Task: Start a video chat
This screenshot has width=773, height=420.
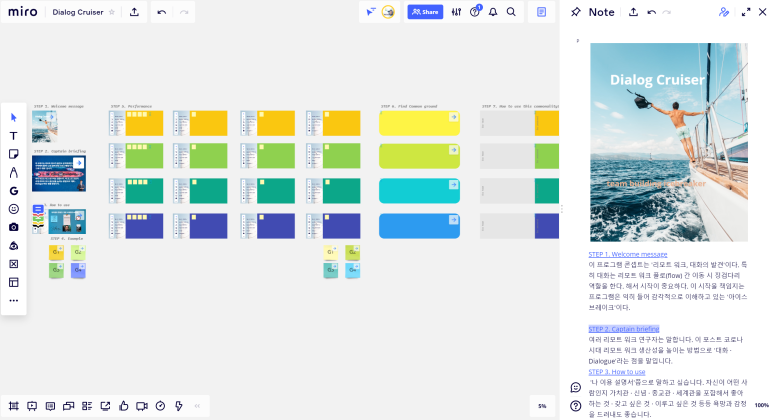Action: click(142, 406)
